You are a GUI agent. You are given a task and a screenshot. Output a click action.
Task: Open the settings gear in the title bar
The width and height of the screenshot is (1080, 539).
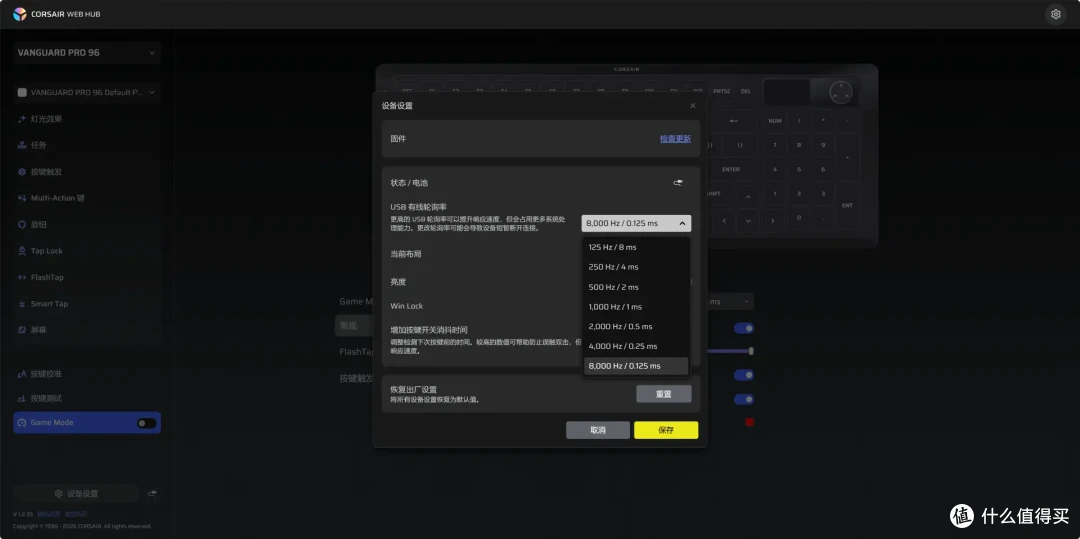point(1055,14)
